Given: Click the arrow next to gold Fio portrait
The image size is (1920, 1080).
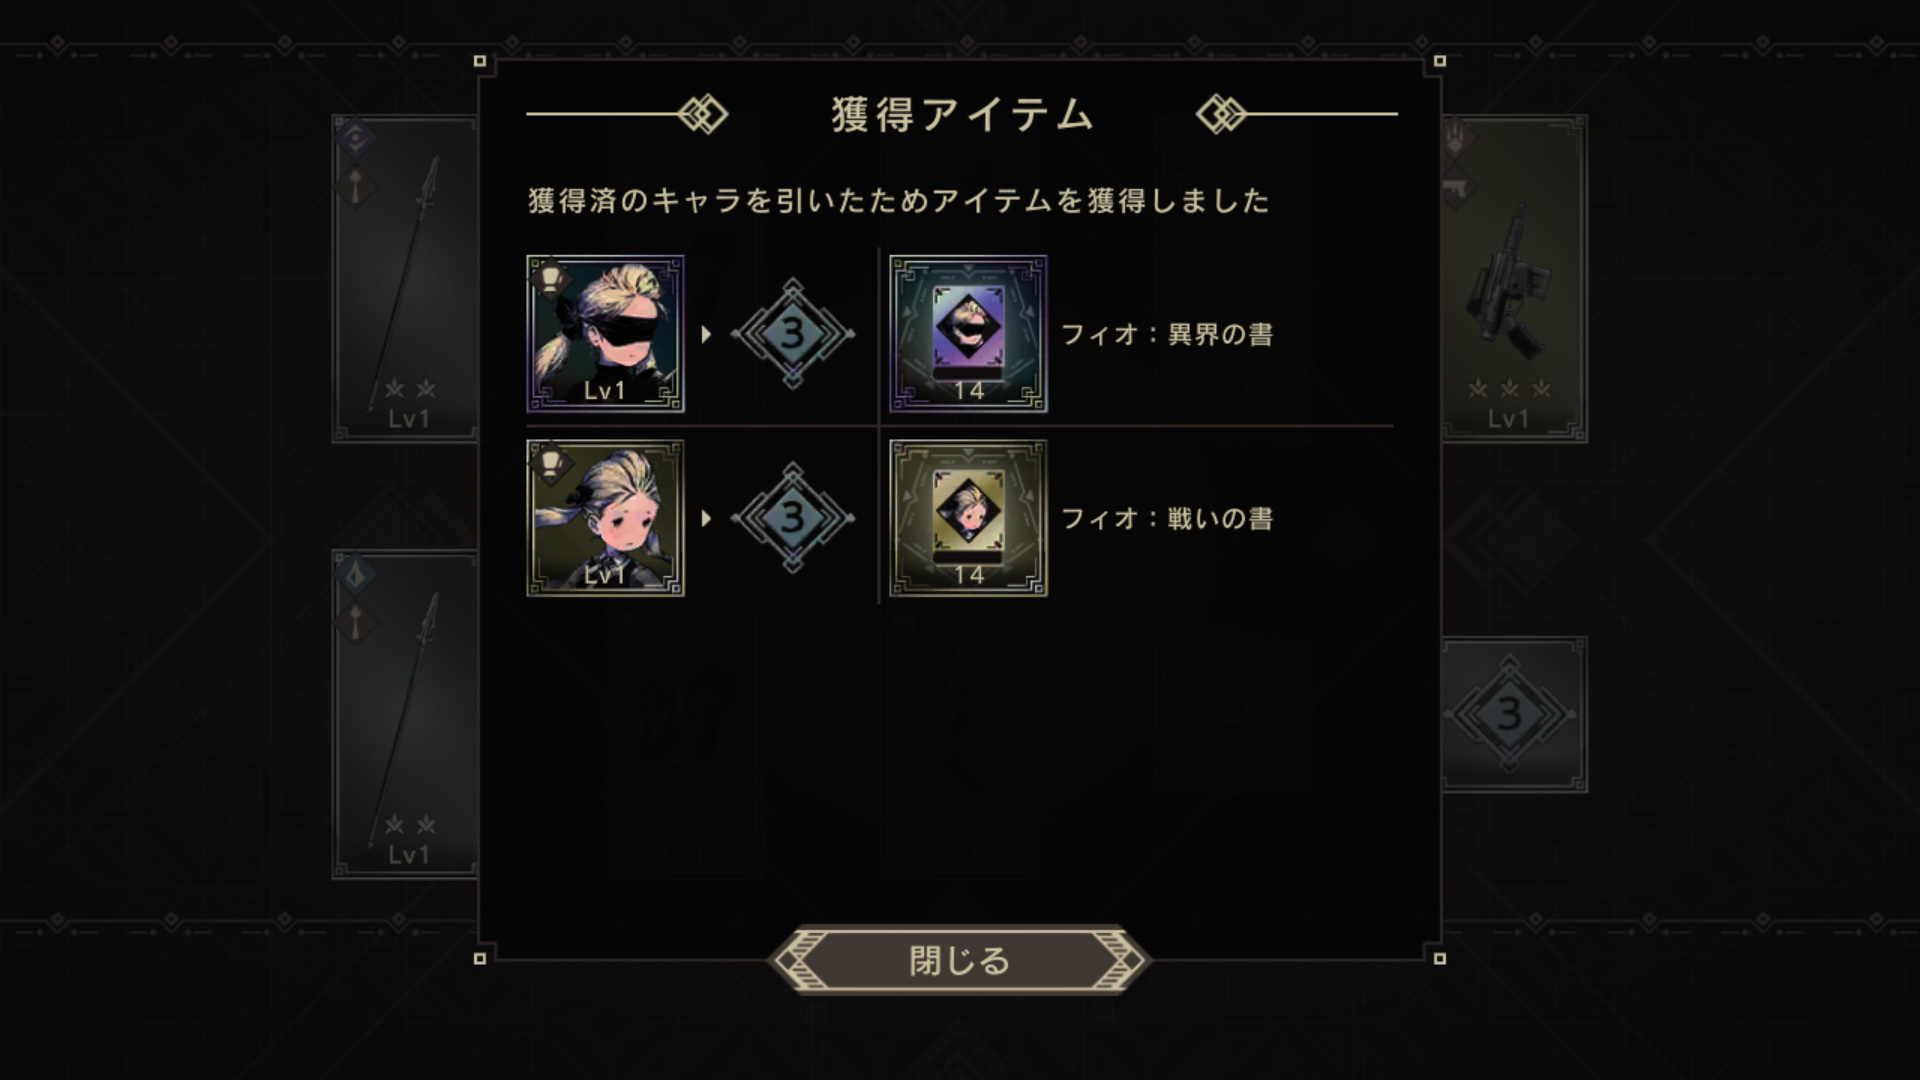Looking at the screenshot, I should (706, 518).
